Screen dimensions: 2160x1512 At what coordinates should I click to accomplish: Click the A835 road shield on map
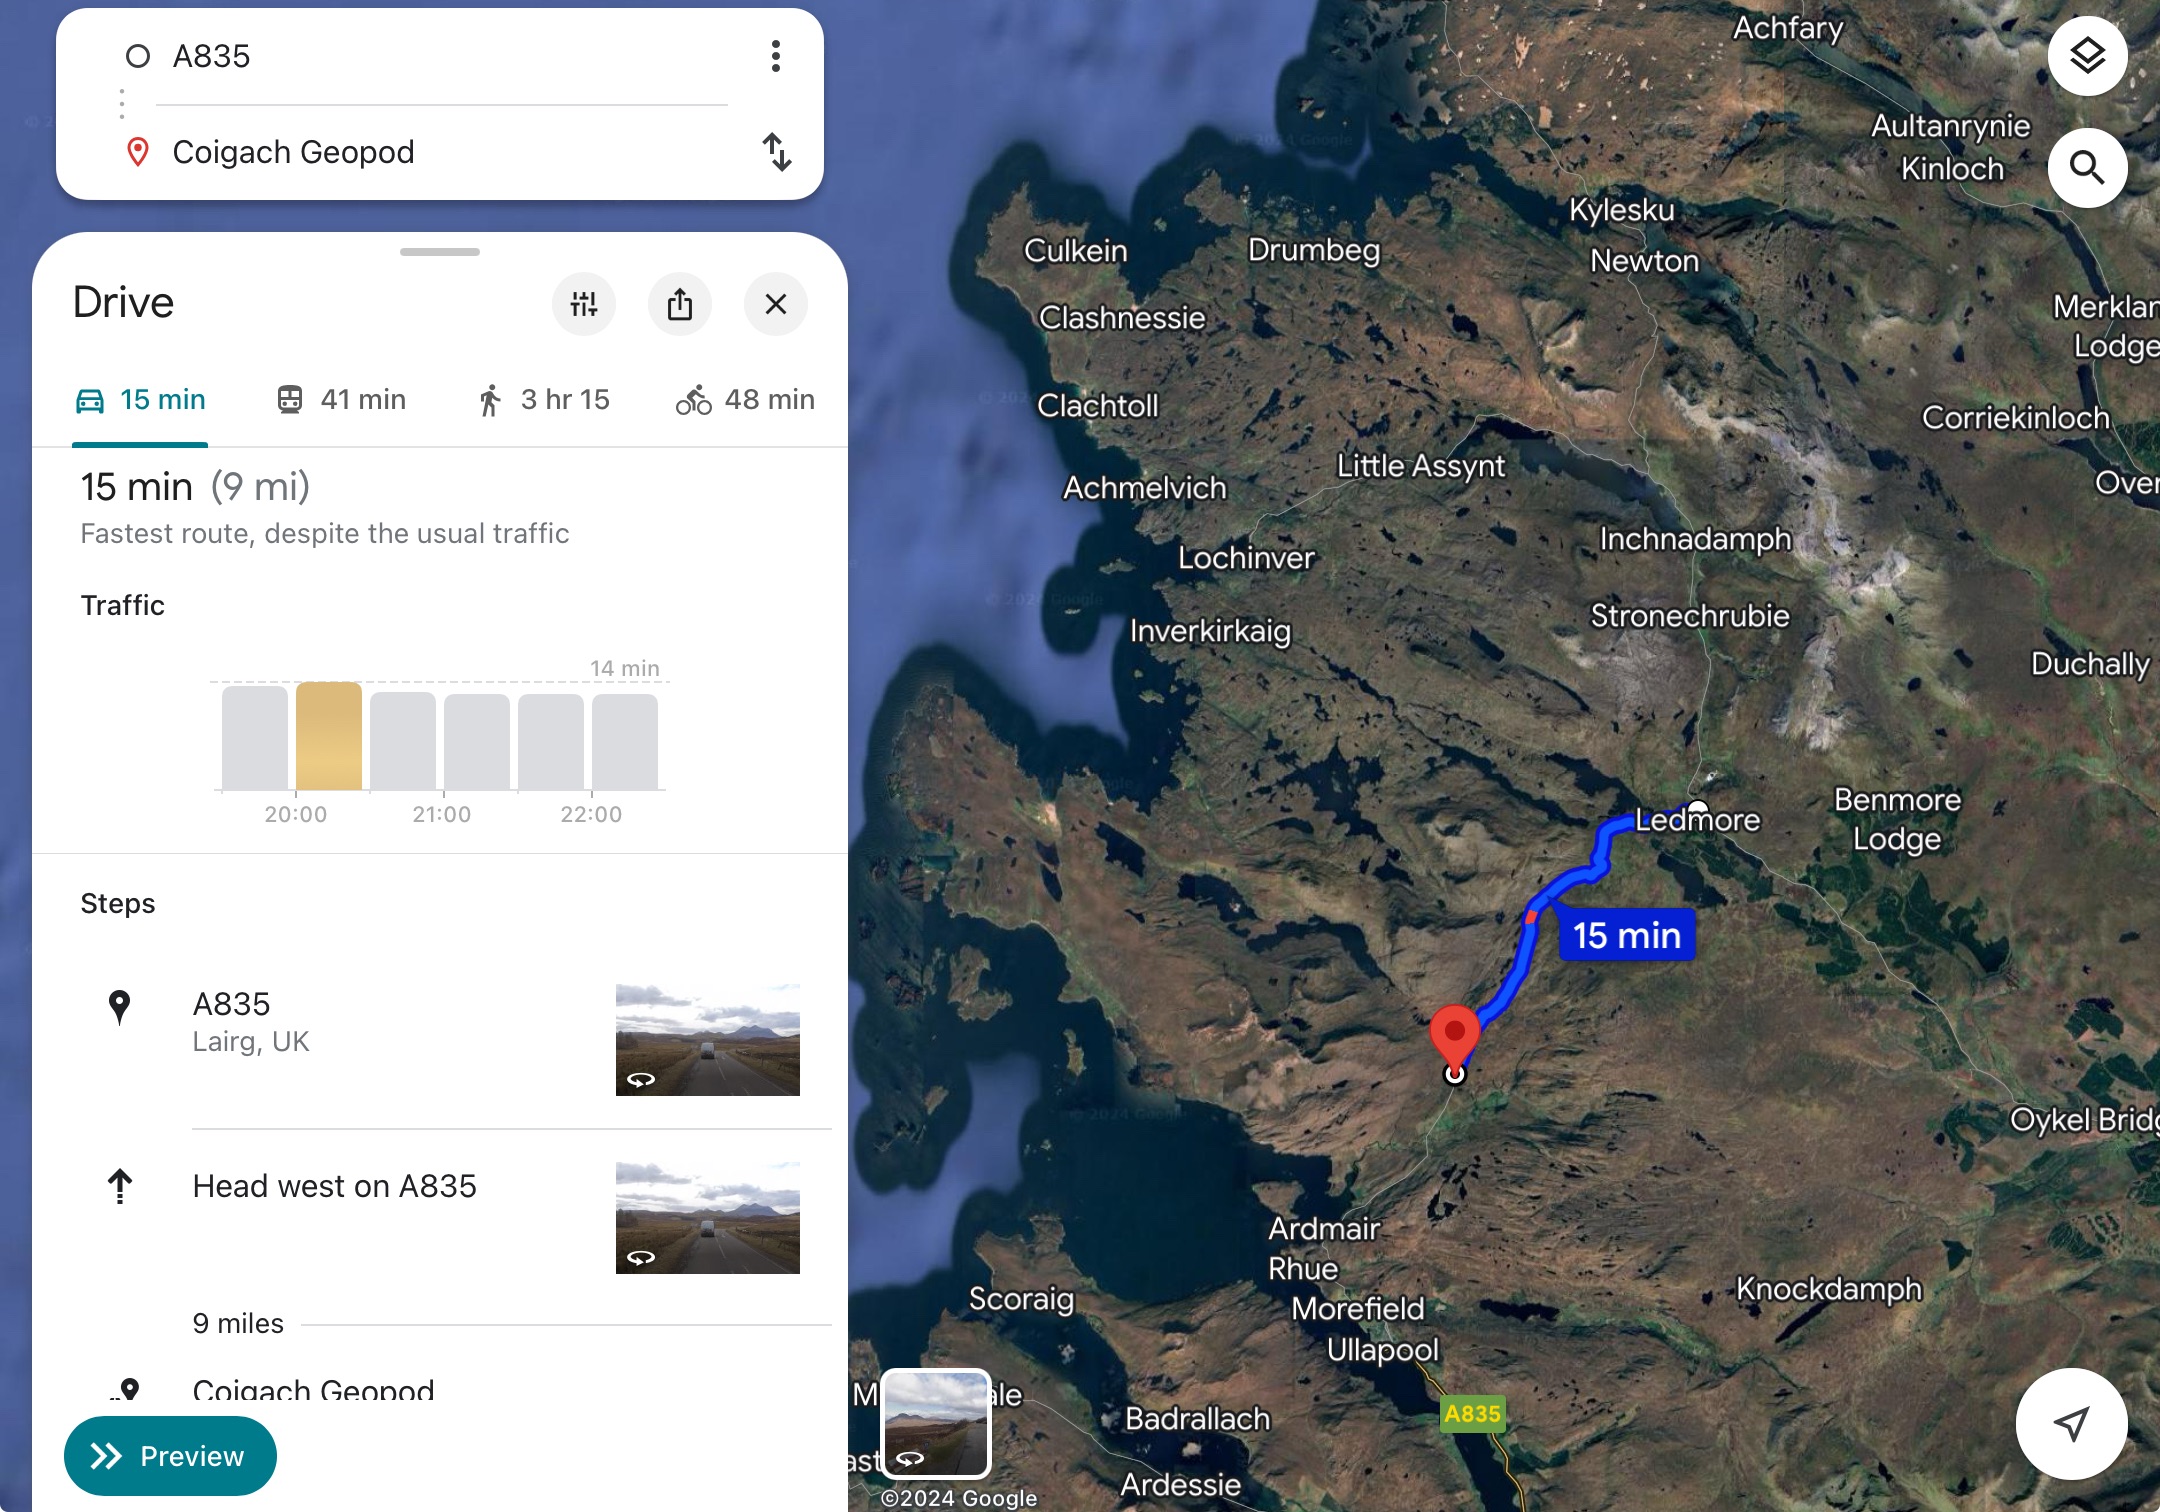(x=1473, y=1413)
